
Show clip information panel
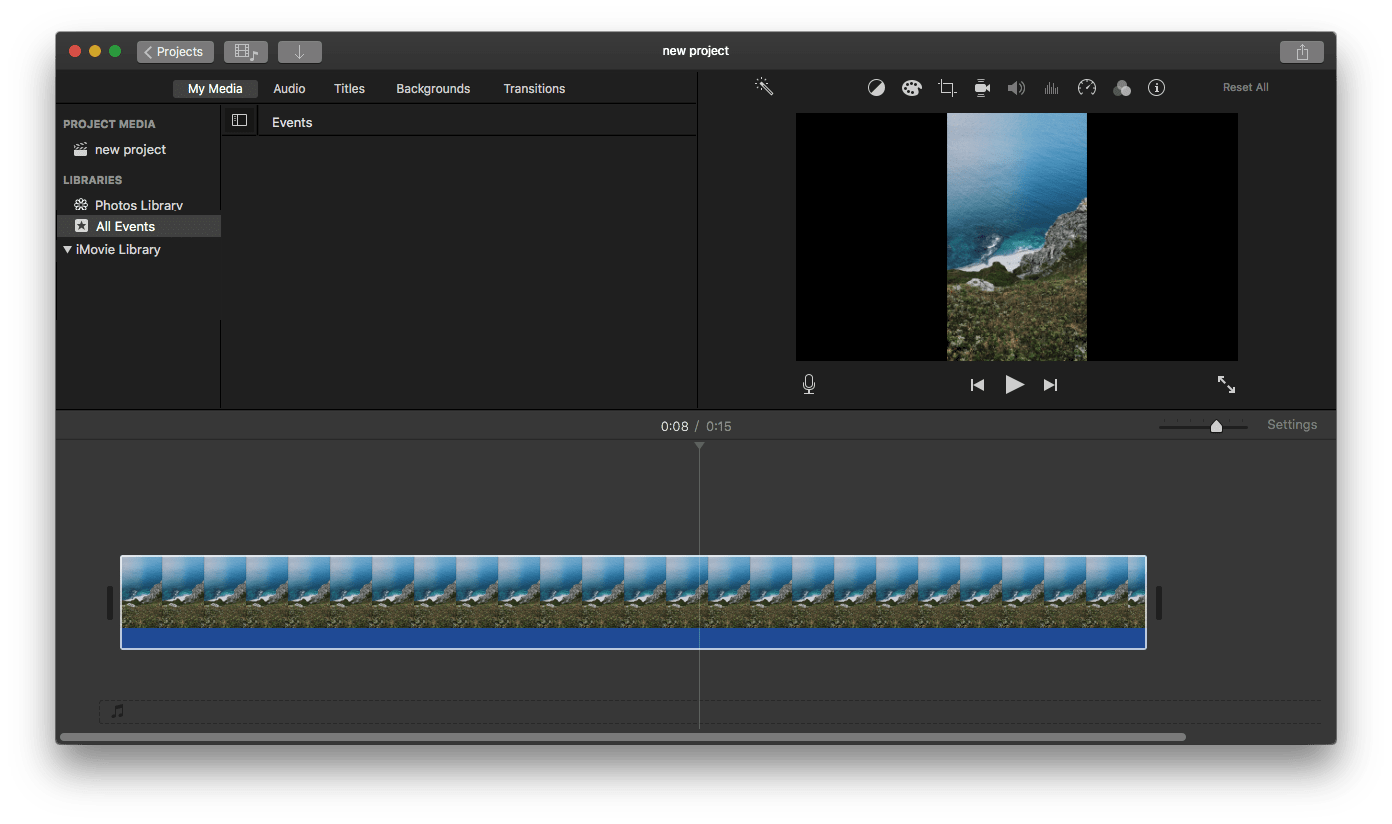pos(1156,87)
